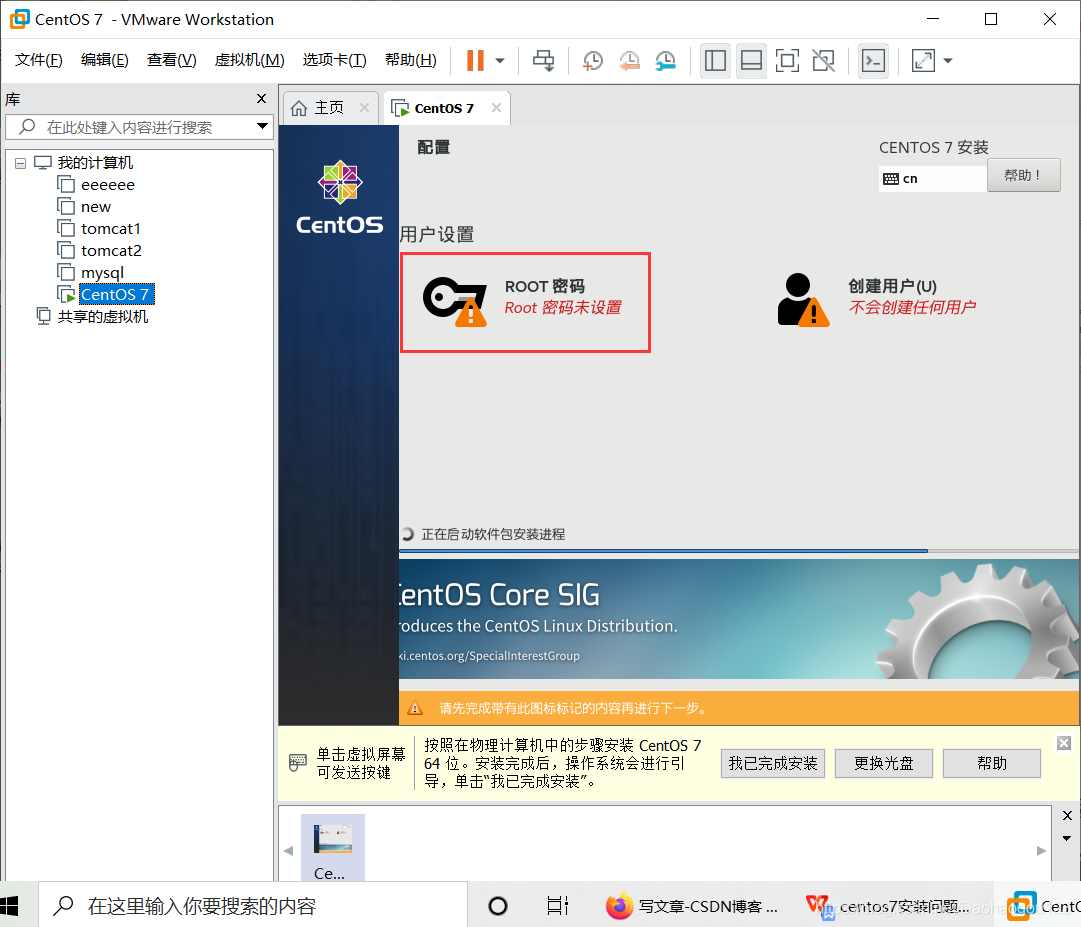Viewport: 1081px width, 927px height.
Task: Select the eeeeee virtual machine
Action: pos(108,185)
